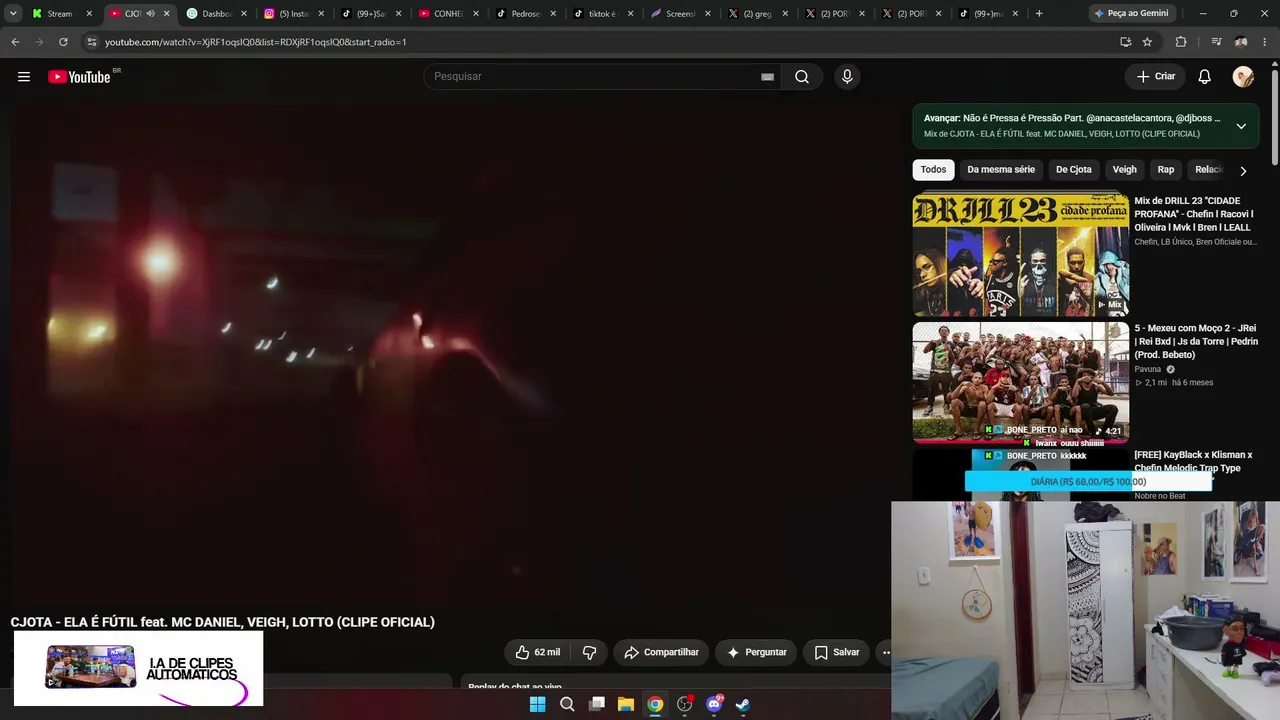
Task: Select the Da mesma série chip
Action: [x=1001, y=170]
